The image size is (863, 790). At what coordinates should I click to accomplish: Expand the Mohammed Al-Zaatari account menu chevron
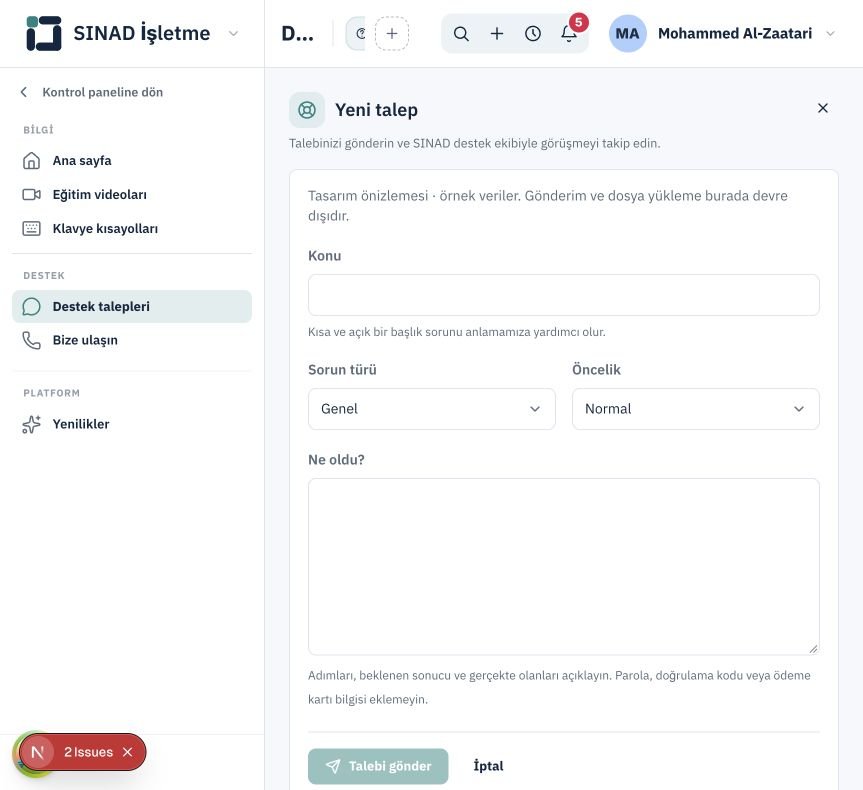(x=831, y=34)
